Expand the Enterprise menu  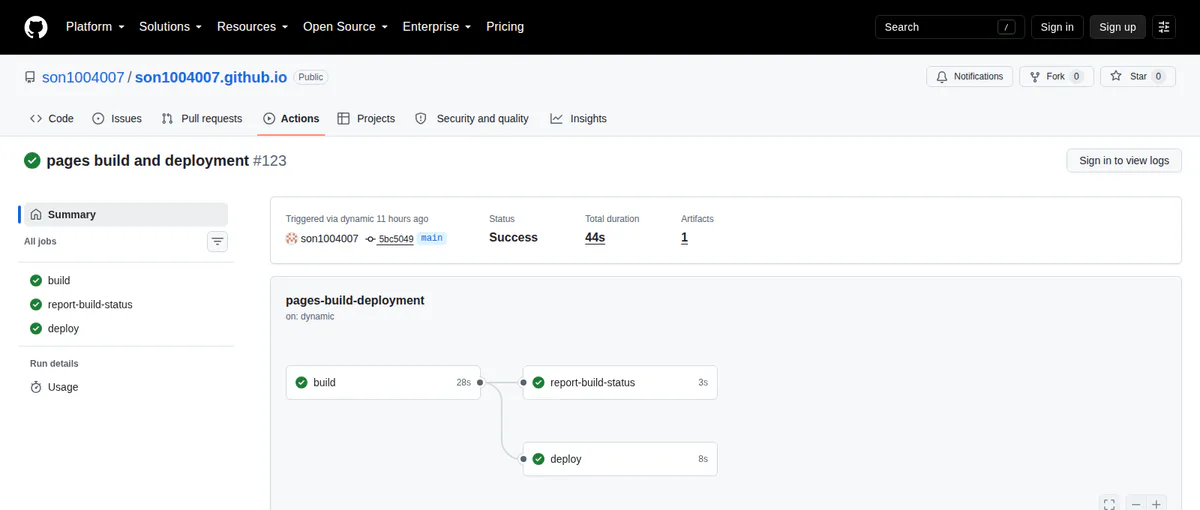point(437,27)
